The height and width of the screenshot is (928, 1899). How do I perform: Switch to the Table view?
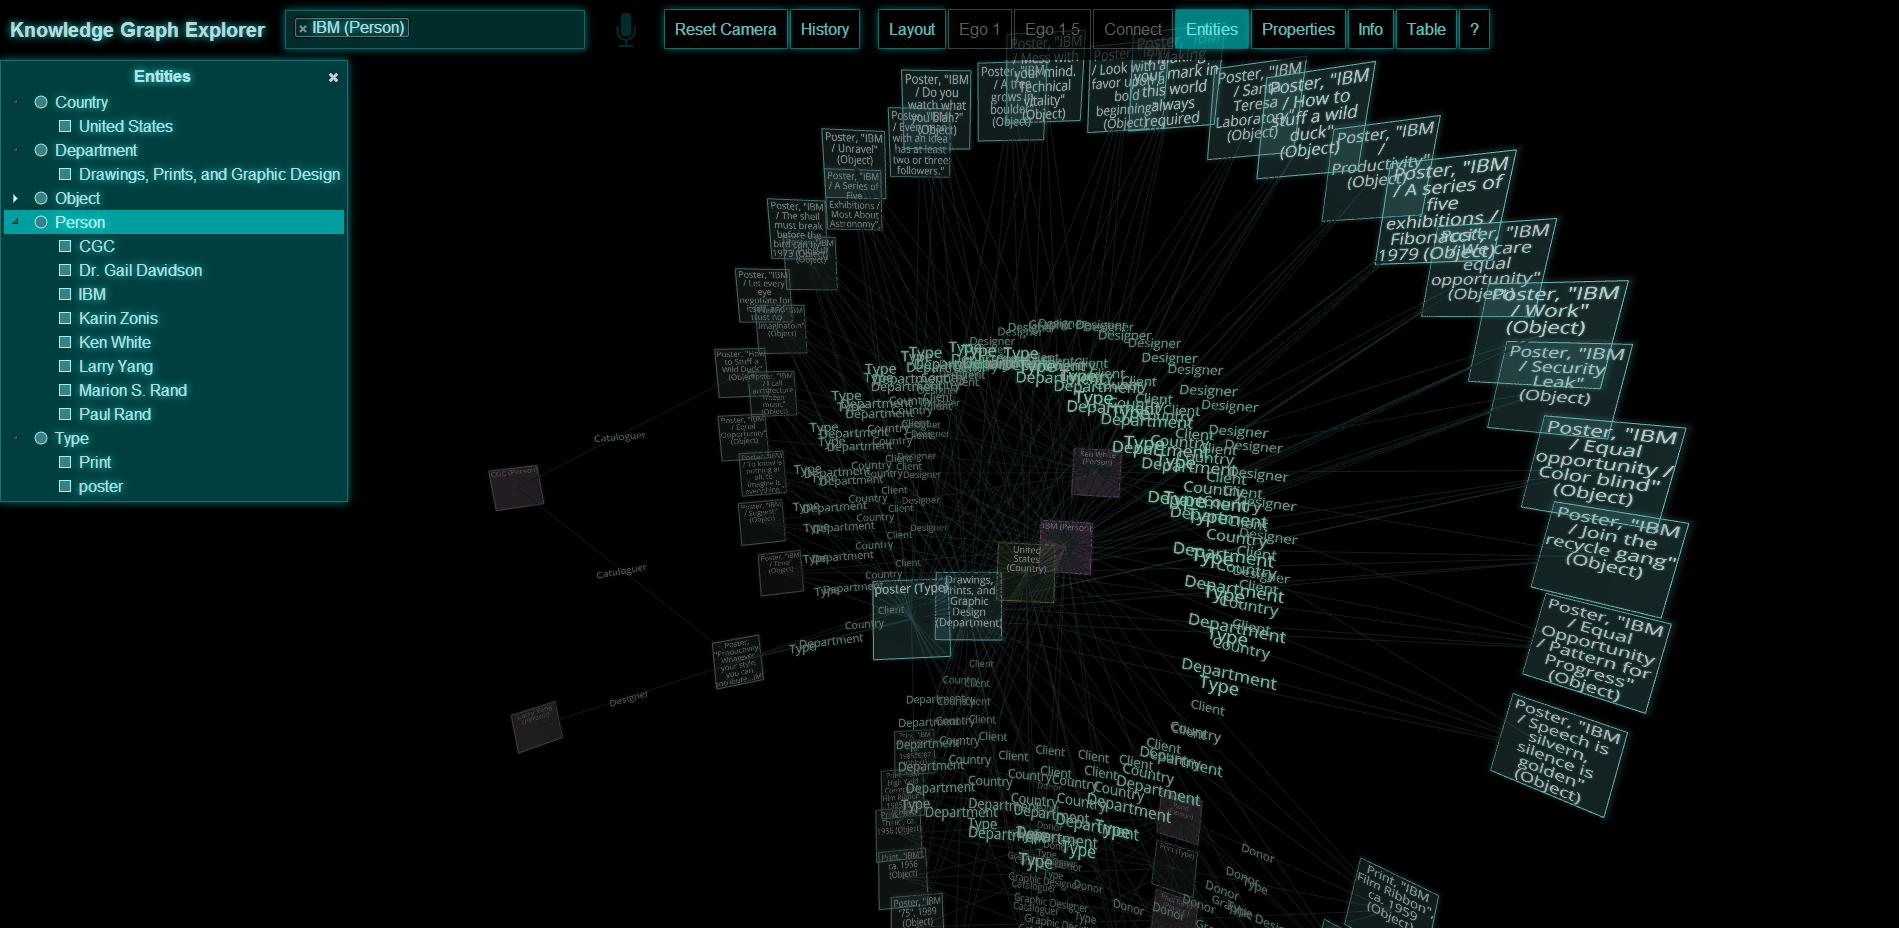click(x=1426, y=29)
